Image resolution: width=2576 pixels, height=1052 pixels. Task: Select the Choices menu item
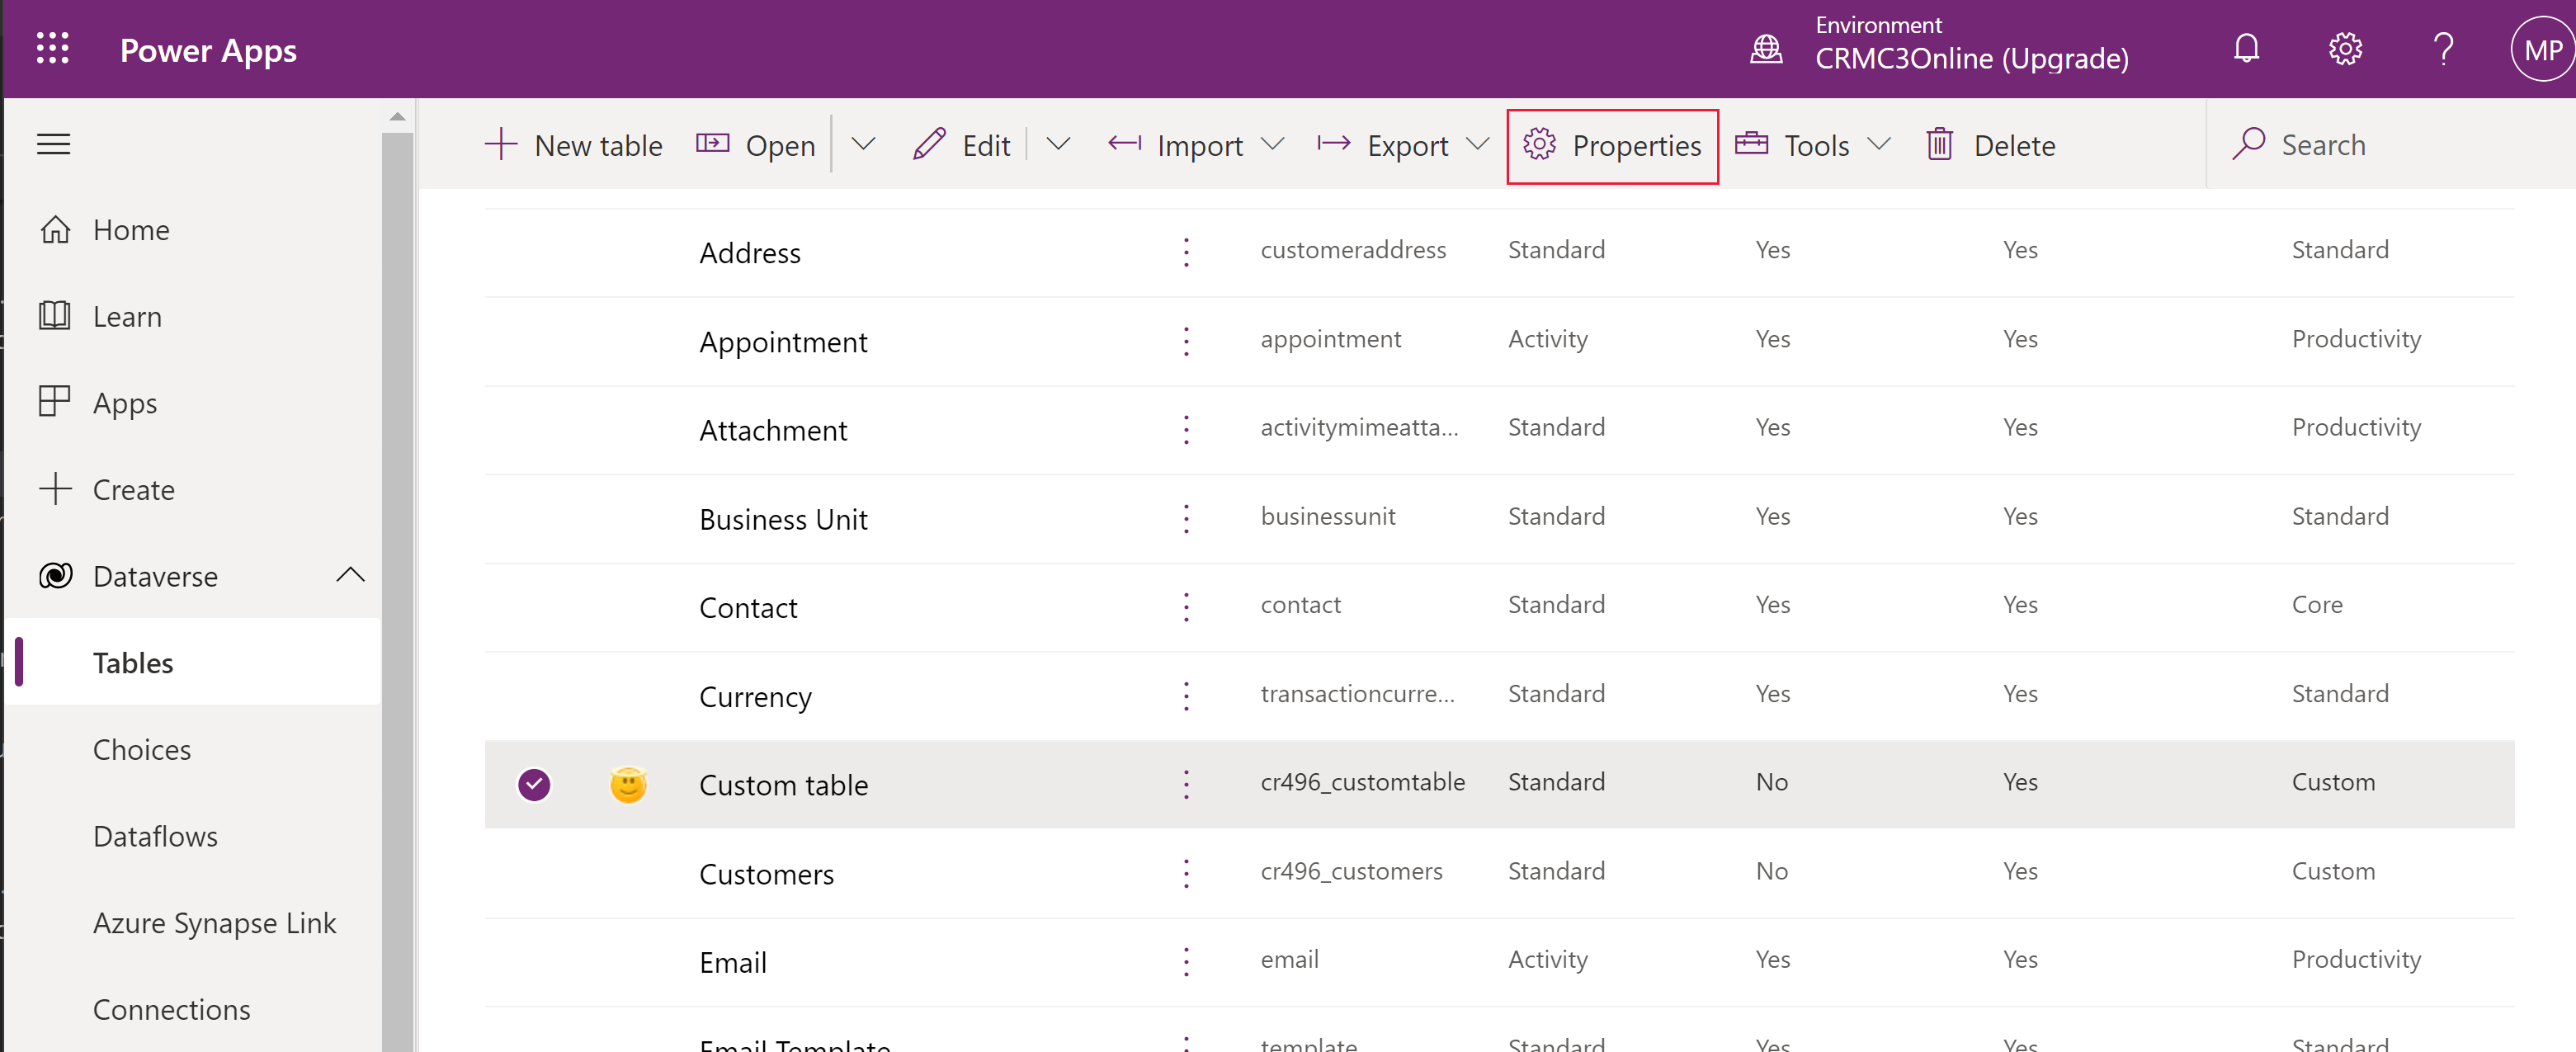coord(139,749)
